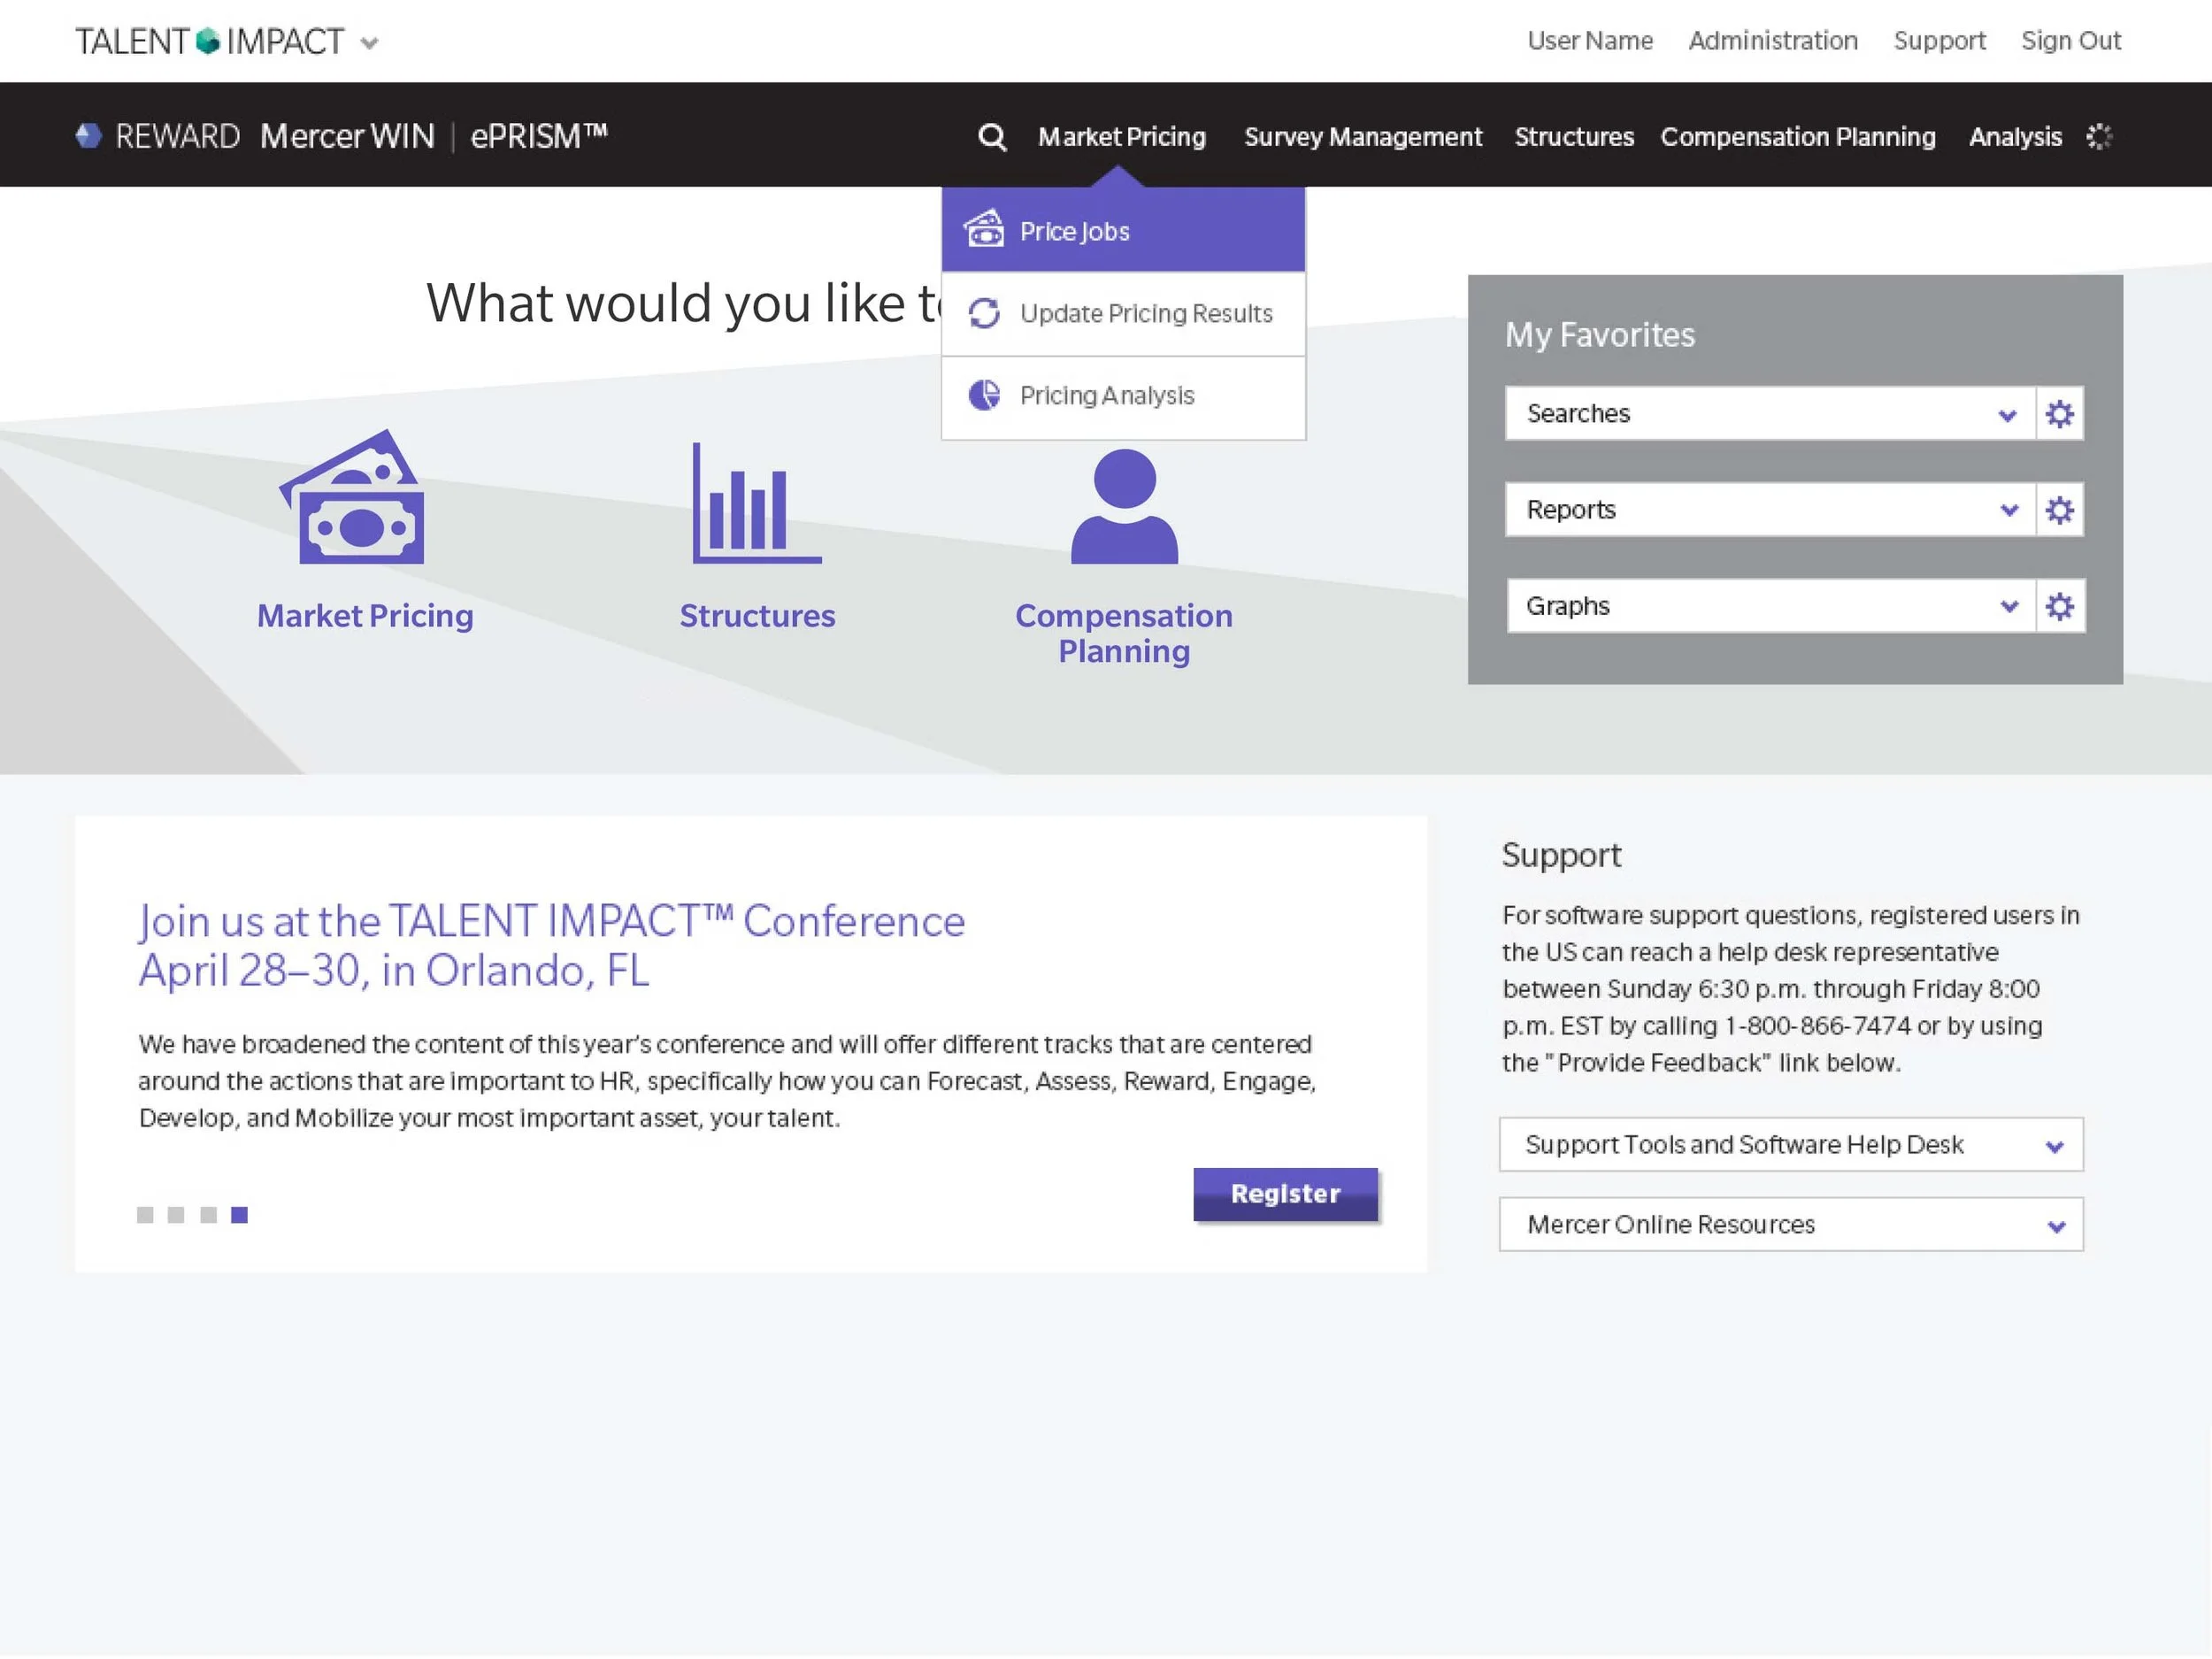Viewport: 2212px width, 1659px height.
Task: Go to second carousel slide indicator
Action: tap(176, 1215)
